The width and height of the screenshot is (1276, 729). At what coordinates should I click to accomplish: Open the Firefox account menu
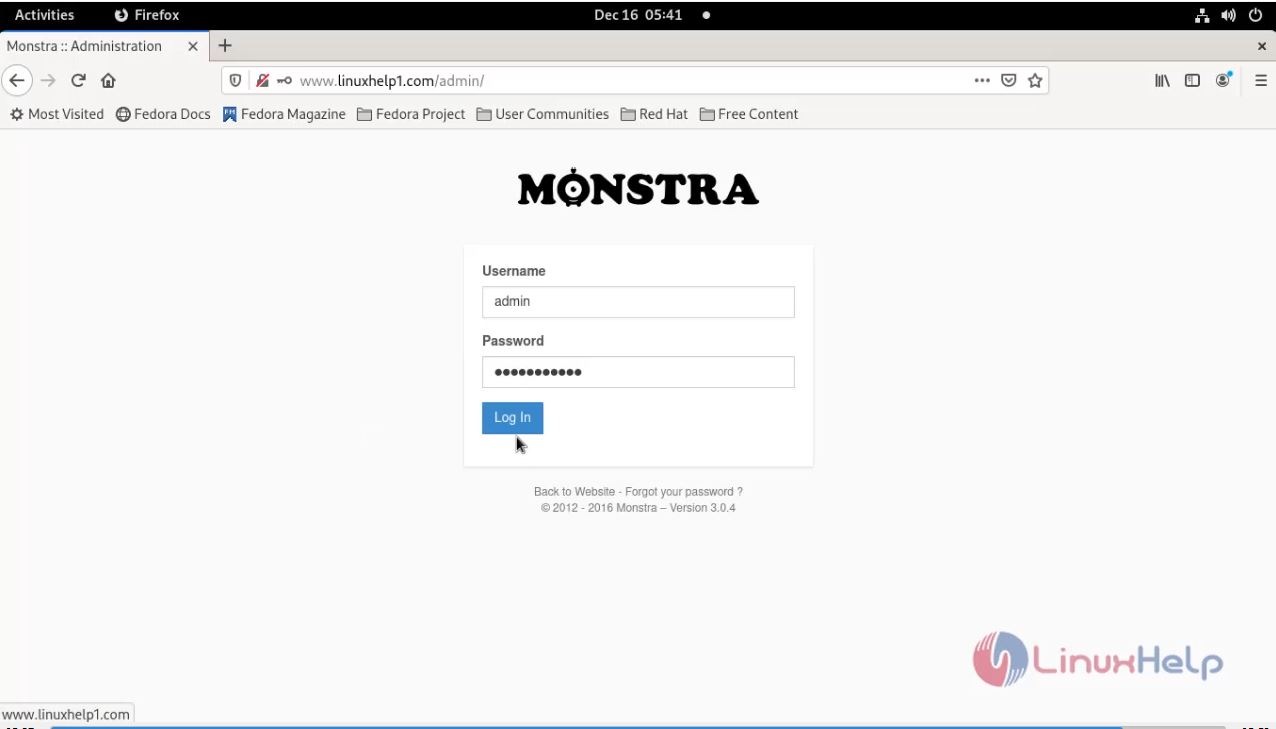(x=1223, y=81)
